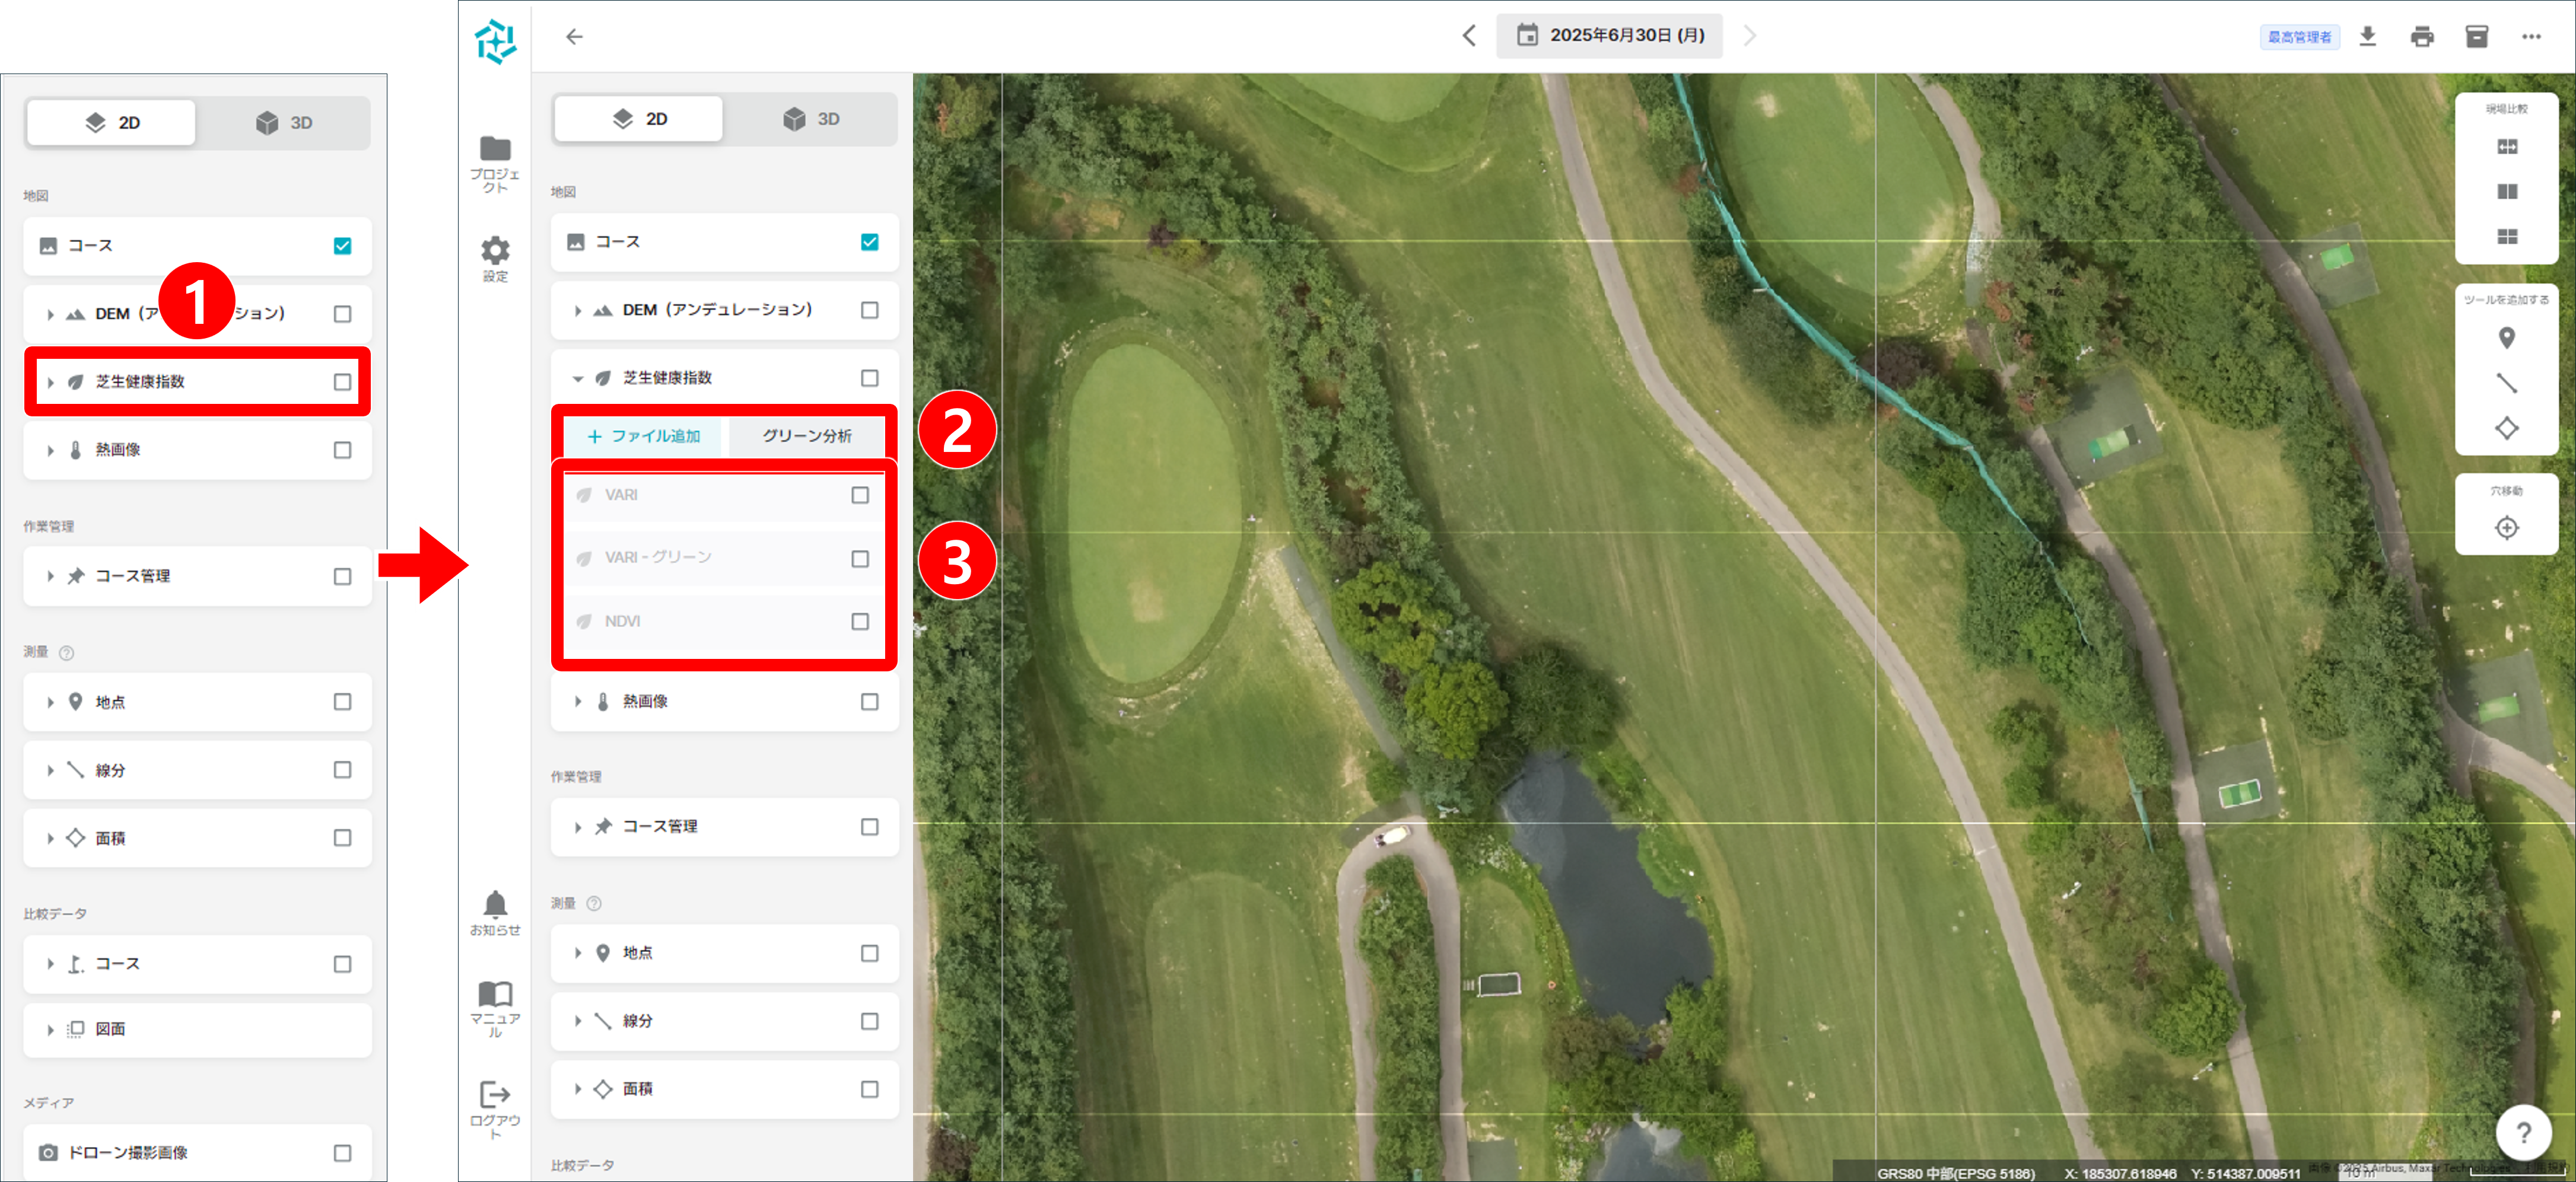The image size is (2576, 1182).
Task: Add a location pin marker tool
Action: click(x=2506, y=339)
